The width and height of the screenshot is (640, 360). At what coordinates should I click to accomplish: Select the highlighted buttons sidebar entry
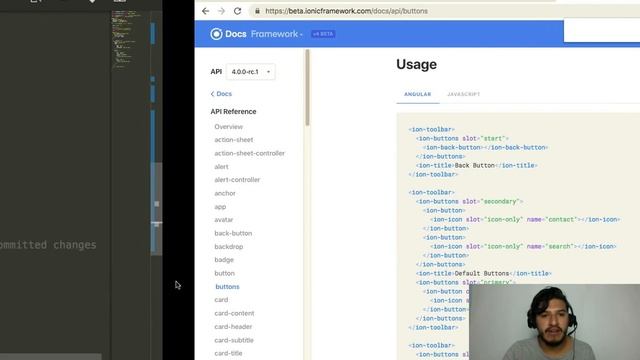pos(227,287)
